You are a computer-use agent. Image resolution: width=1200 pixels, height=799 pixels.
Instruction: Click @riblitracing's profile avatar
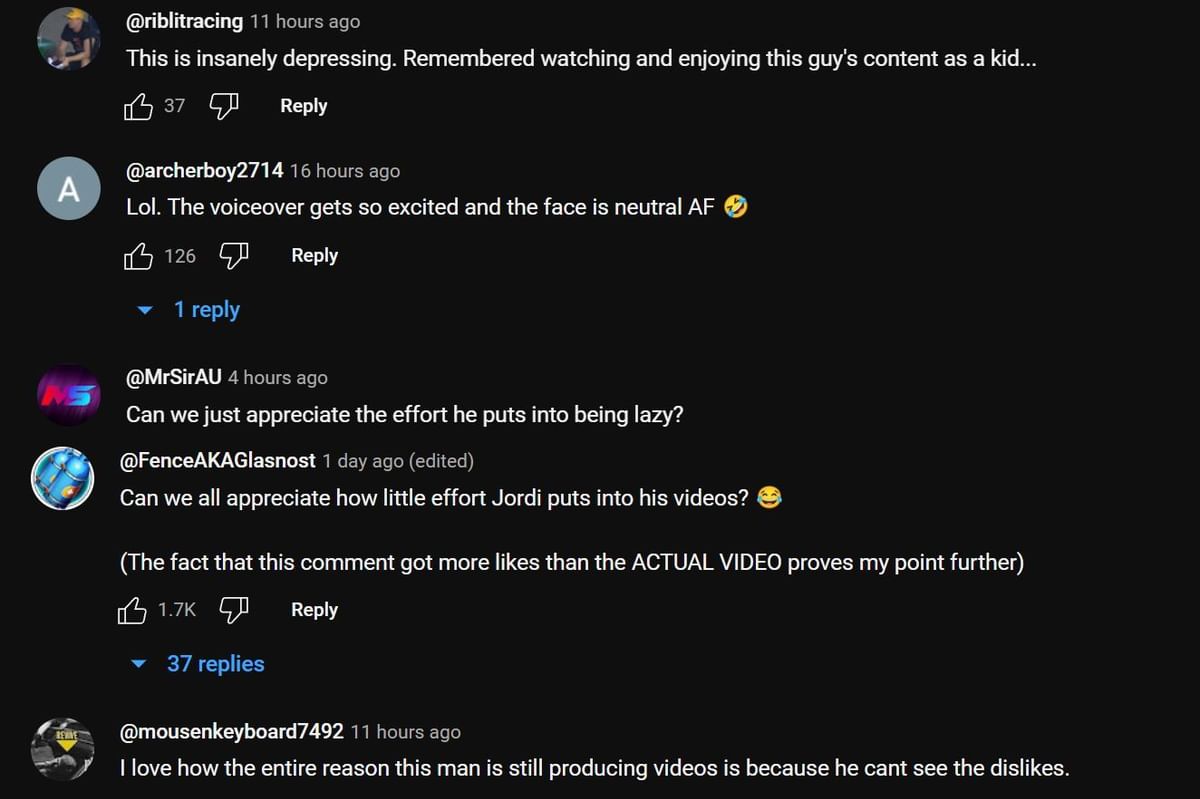tap(68, 38)
